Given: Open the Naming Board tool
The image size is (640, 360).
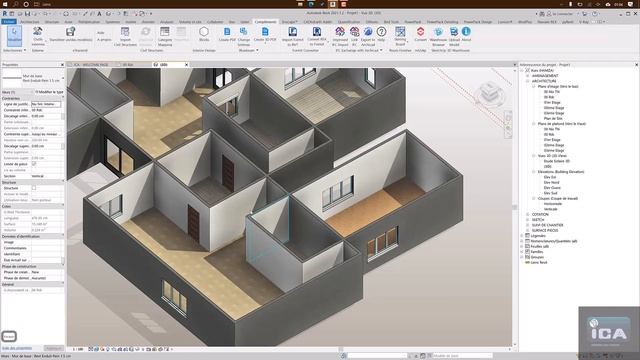Looking at the screenshot, I should 400,36.
